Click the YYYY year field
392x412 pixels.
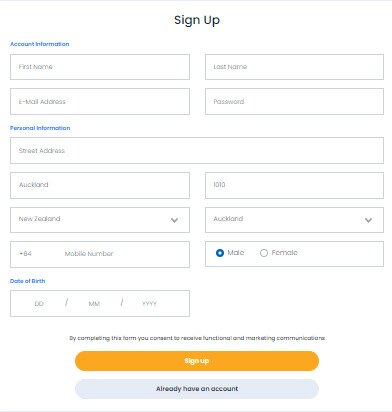pos(149,304)
